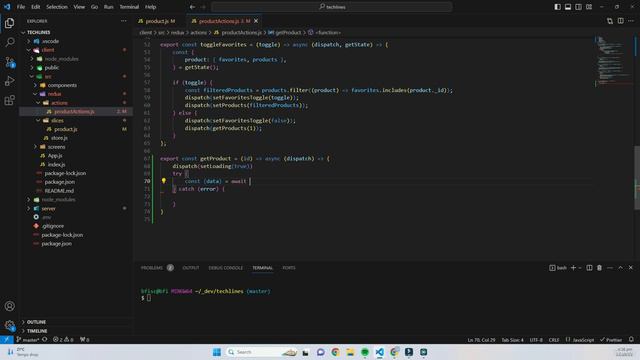The width and height of the screenshot is (640, 360).
Task: Open Chrome from the taskbar
Action: tap(335, 352)
